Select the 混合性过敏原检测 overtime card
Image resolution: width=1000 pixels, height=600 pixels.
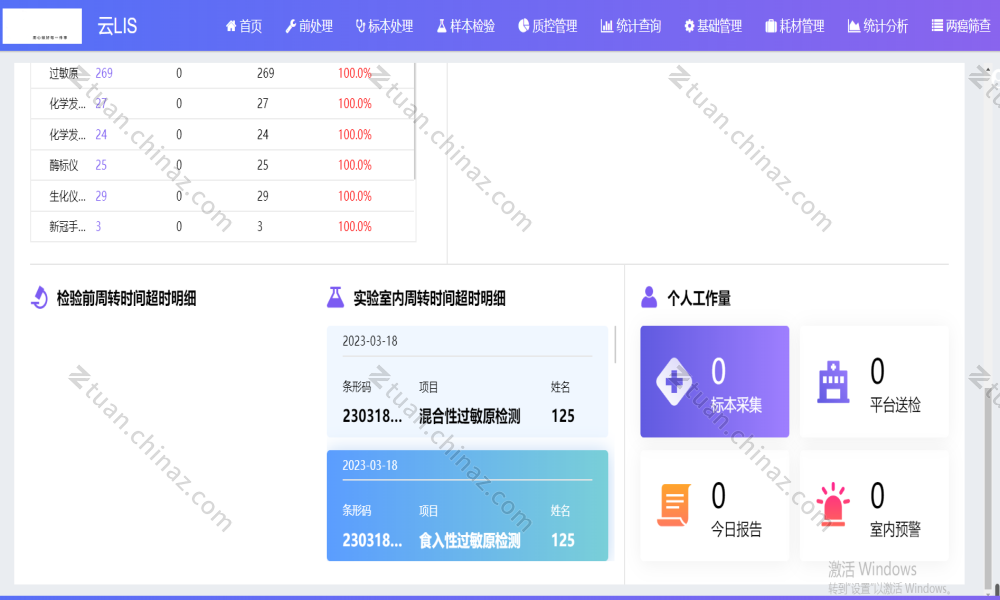tap(467, 381)
